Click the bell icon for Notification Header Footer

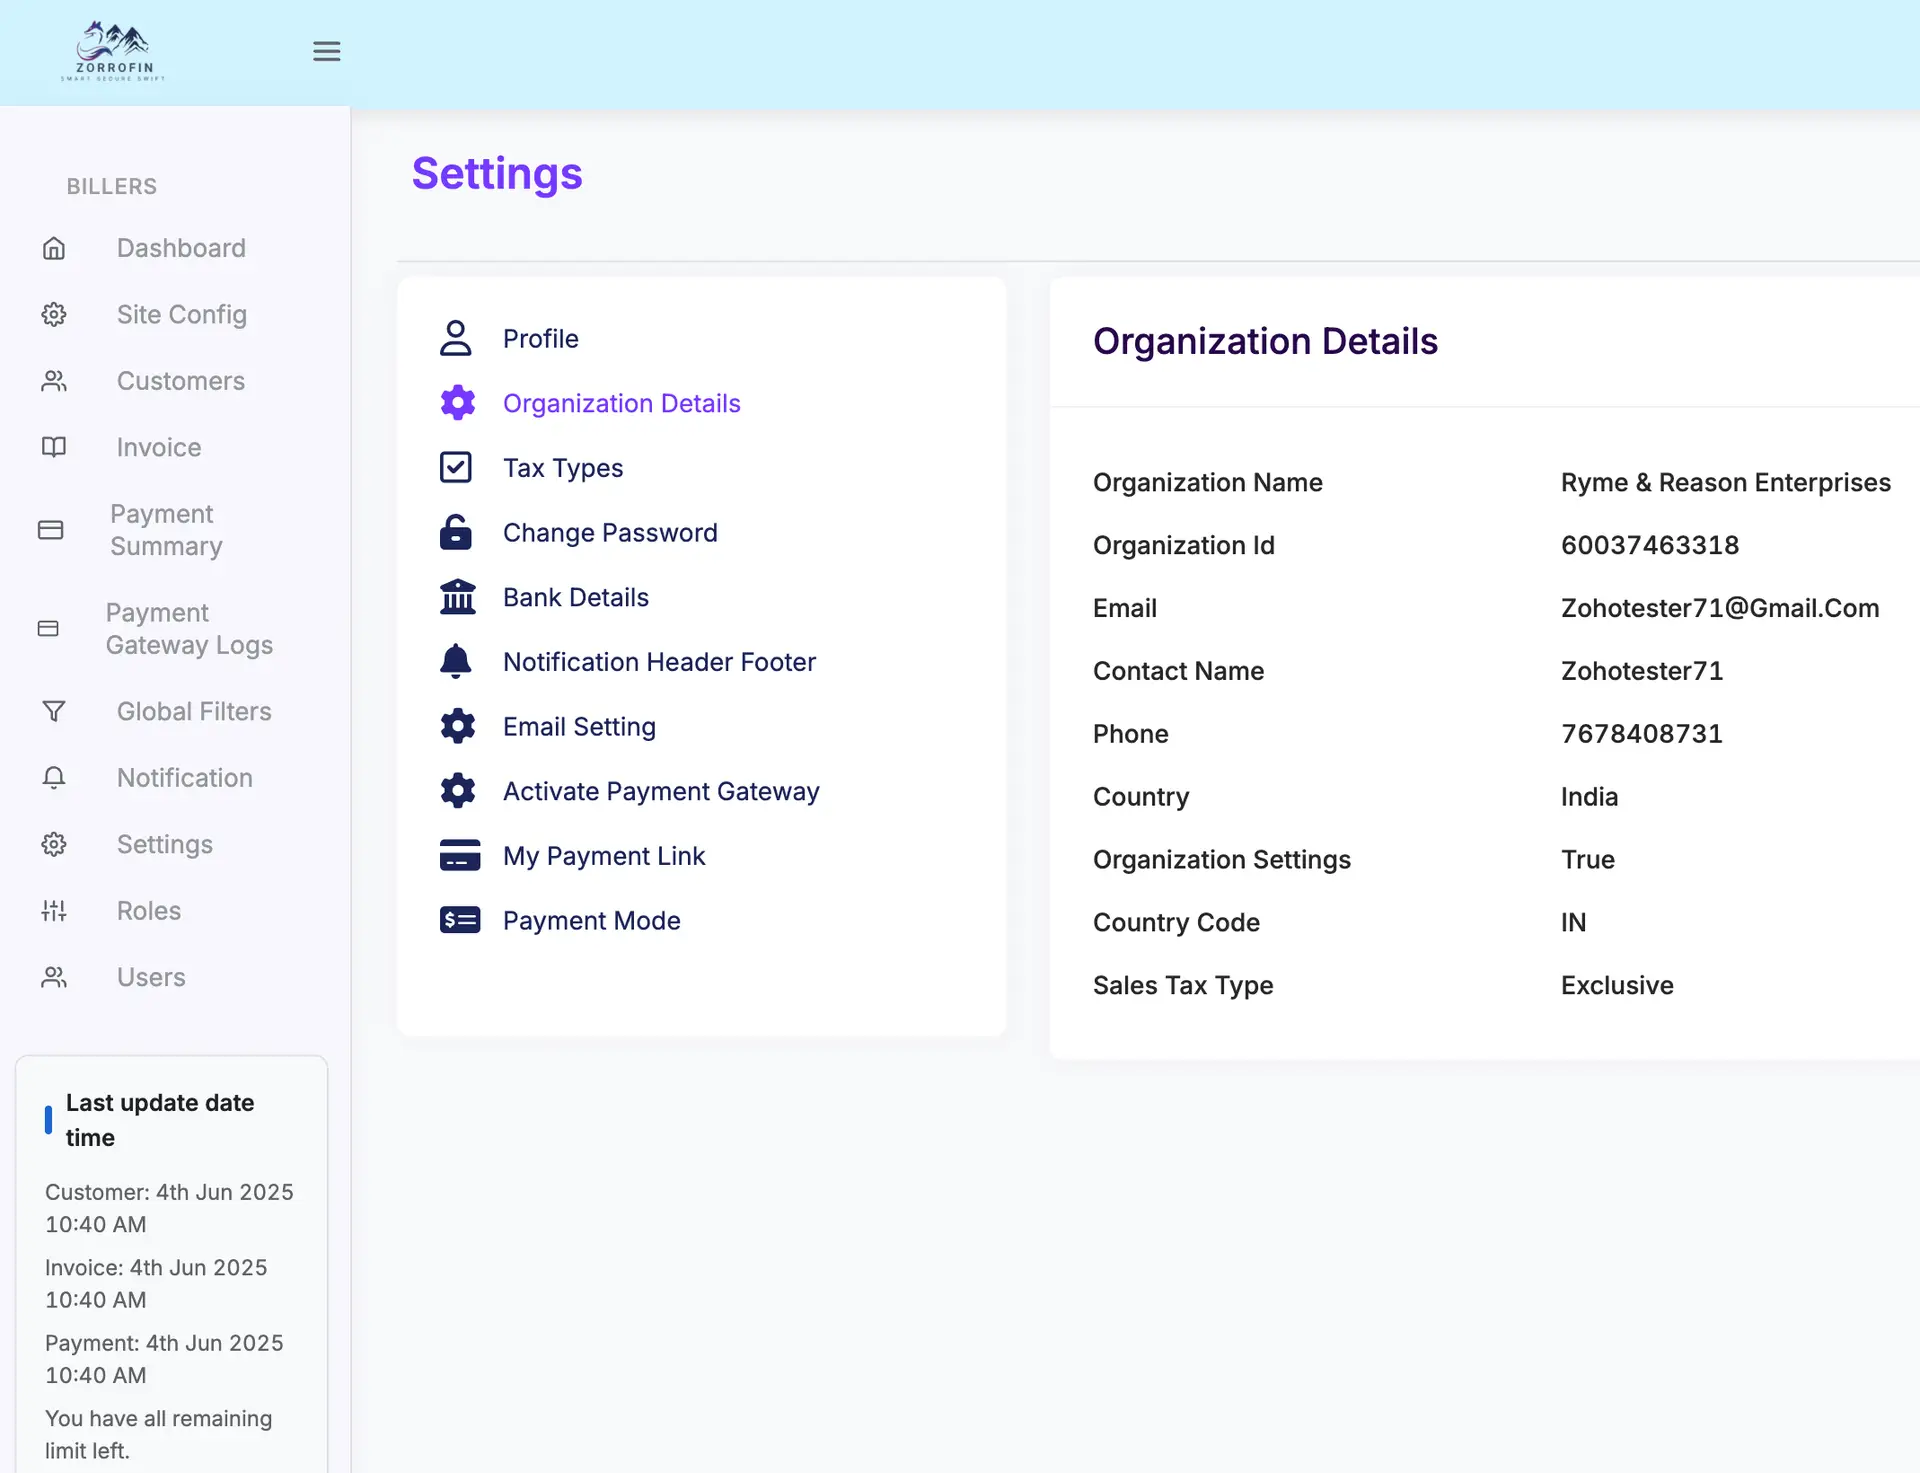click(456, 661)
